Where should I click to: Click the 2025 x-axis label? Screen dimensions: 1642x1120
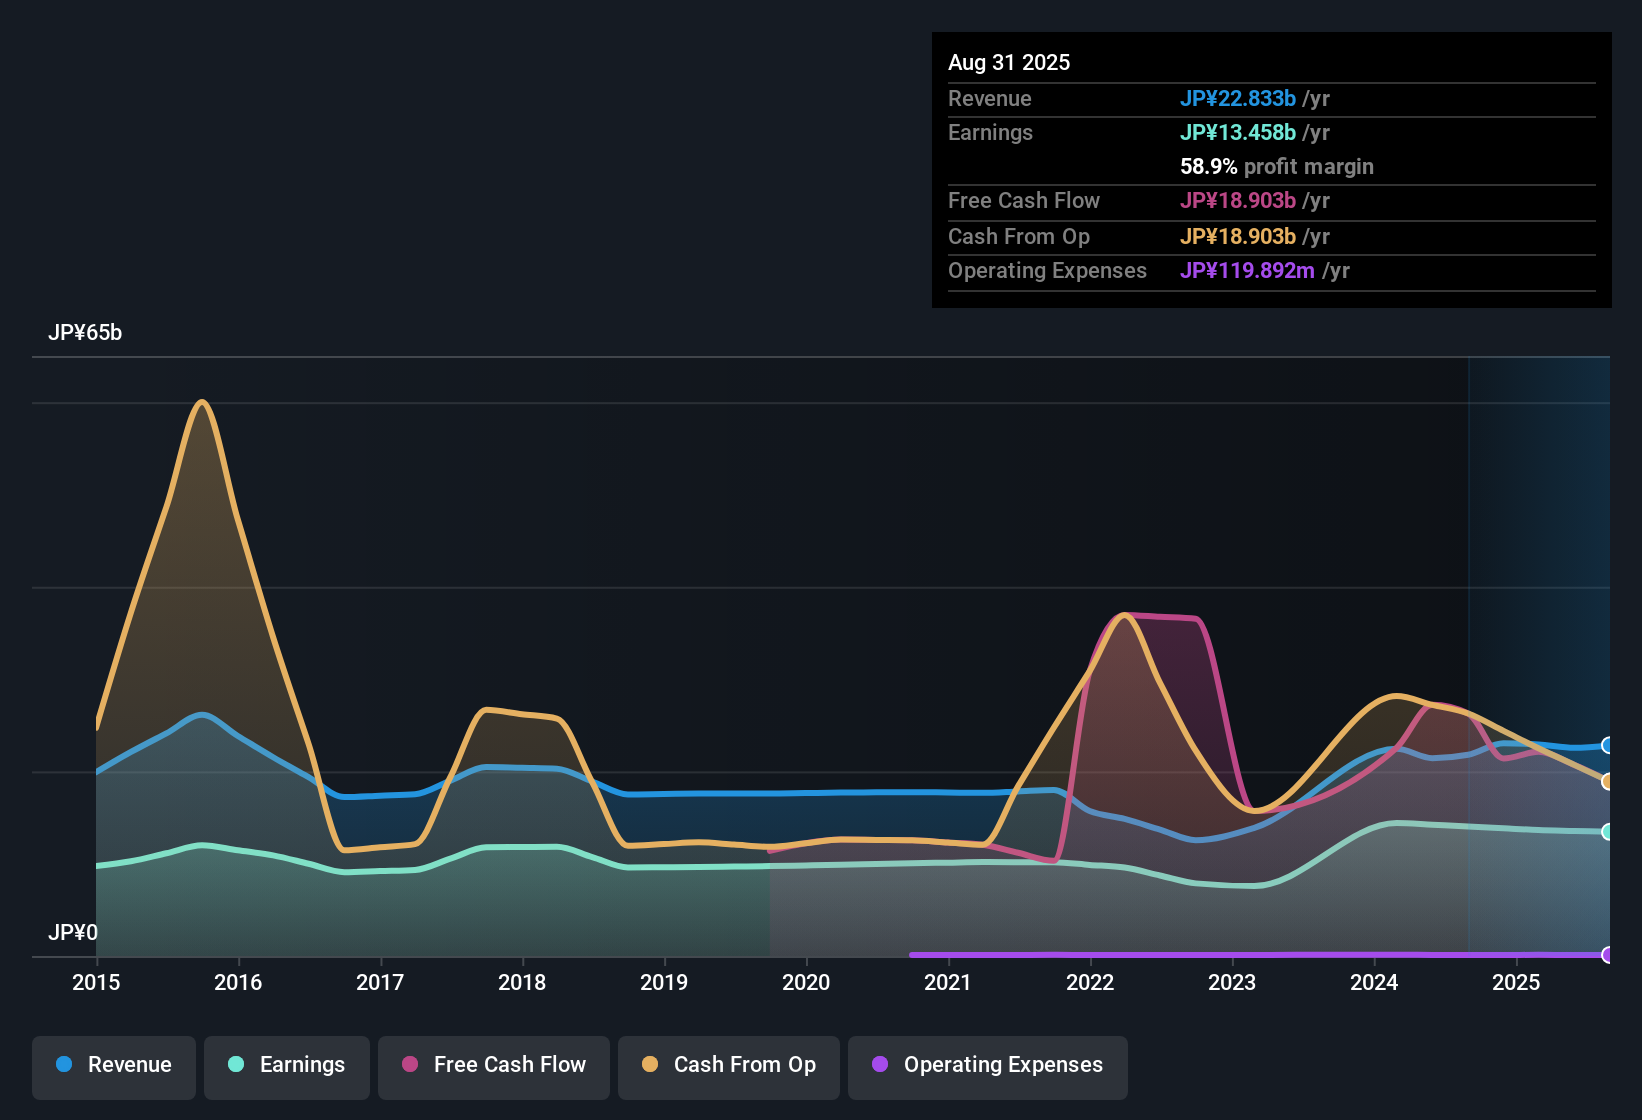(1516, 983)
